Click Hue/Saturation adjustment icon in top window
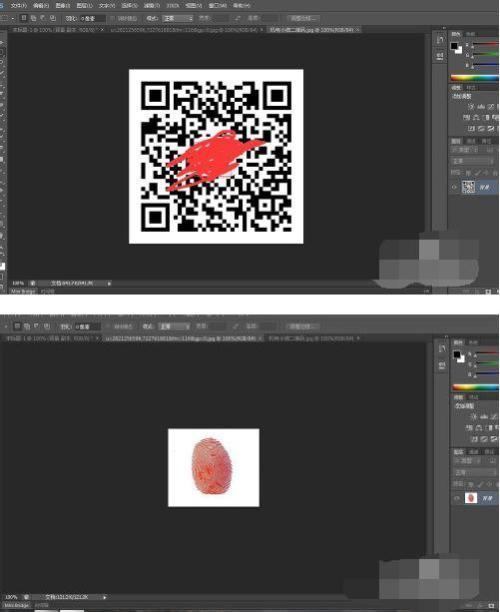 (x=466, y=117)
